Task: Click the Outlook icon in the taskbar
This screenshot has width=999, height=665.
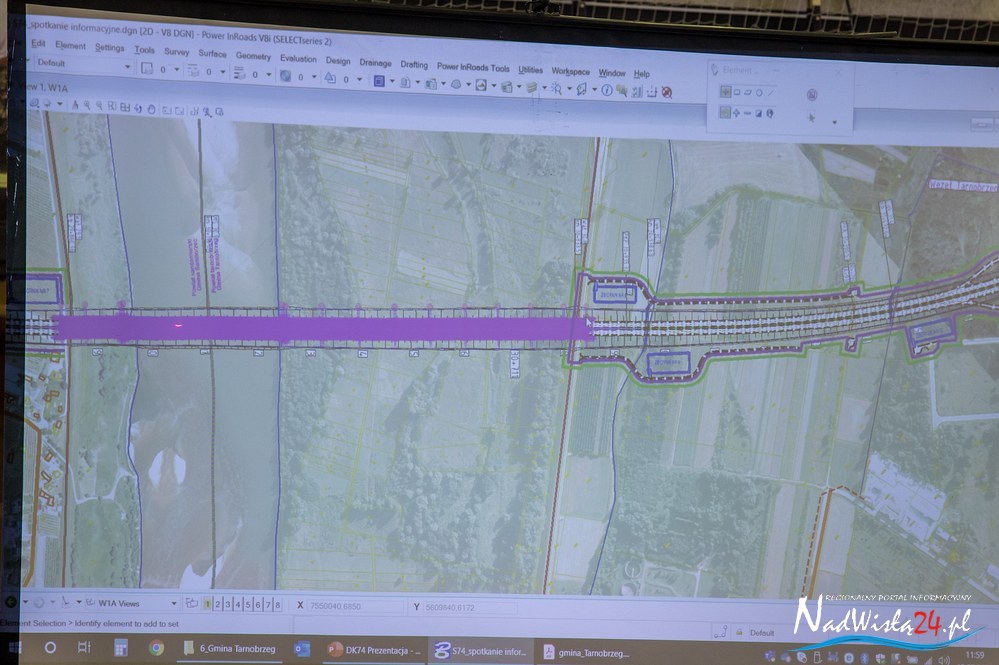Action: [x=301, y=649]
